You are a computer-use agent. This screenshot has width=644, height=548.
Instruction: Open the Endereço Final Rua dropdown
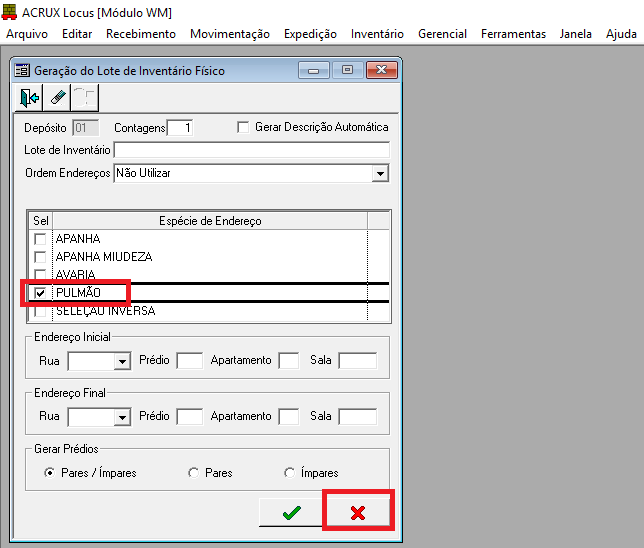[x=122, y=417]
